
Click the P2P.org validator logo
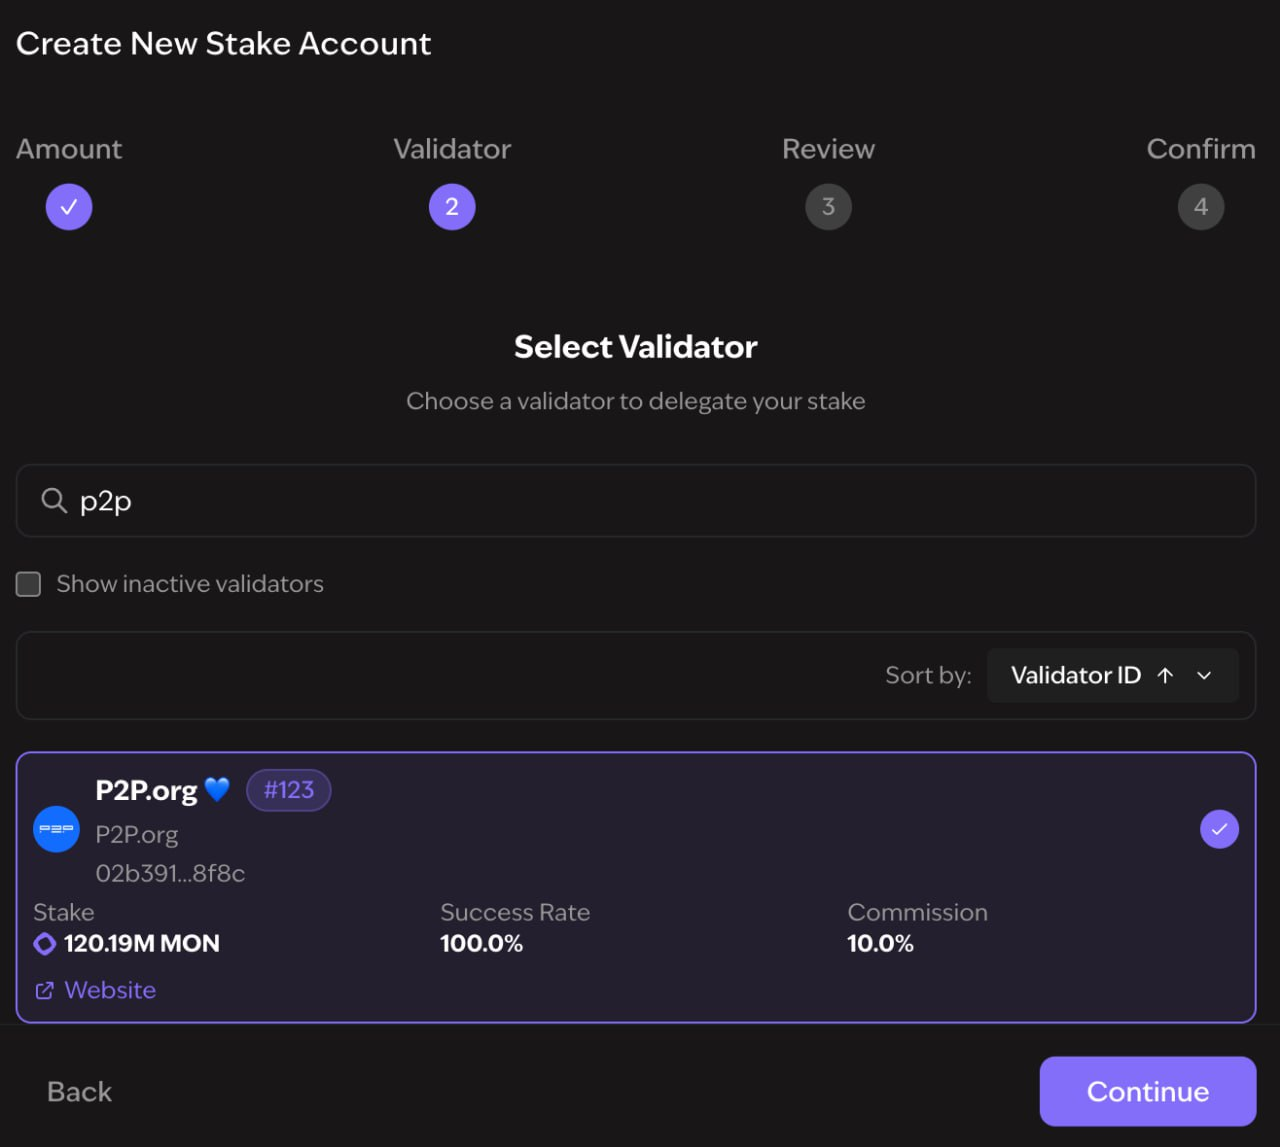click(x=57, y=829)
